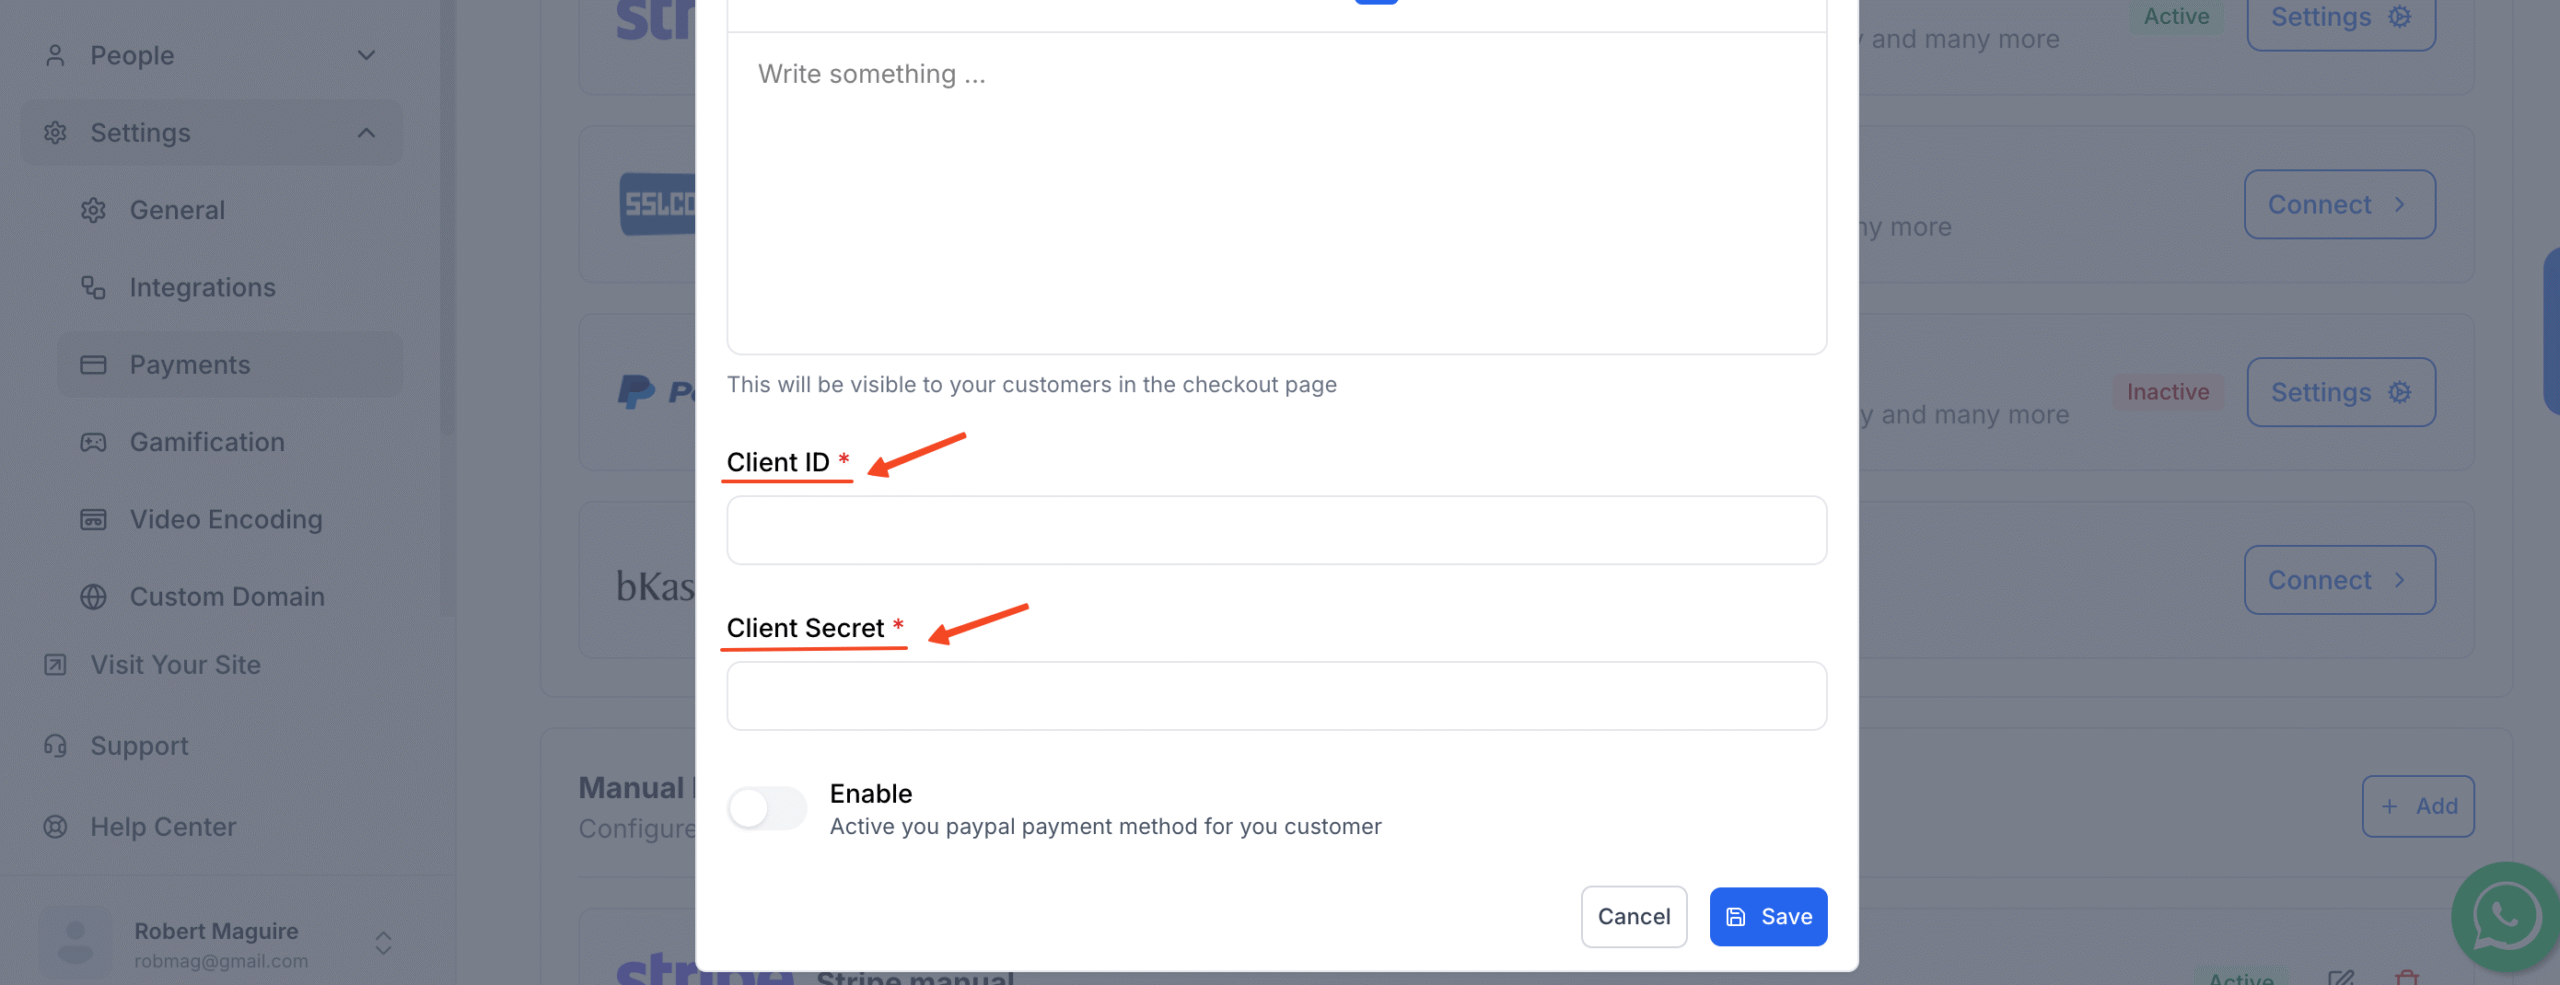Cancel the PayPal settings dialog
2560x985 pixels.
coord(1634,916)
